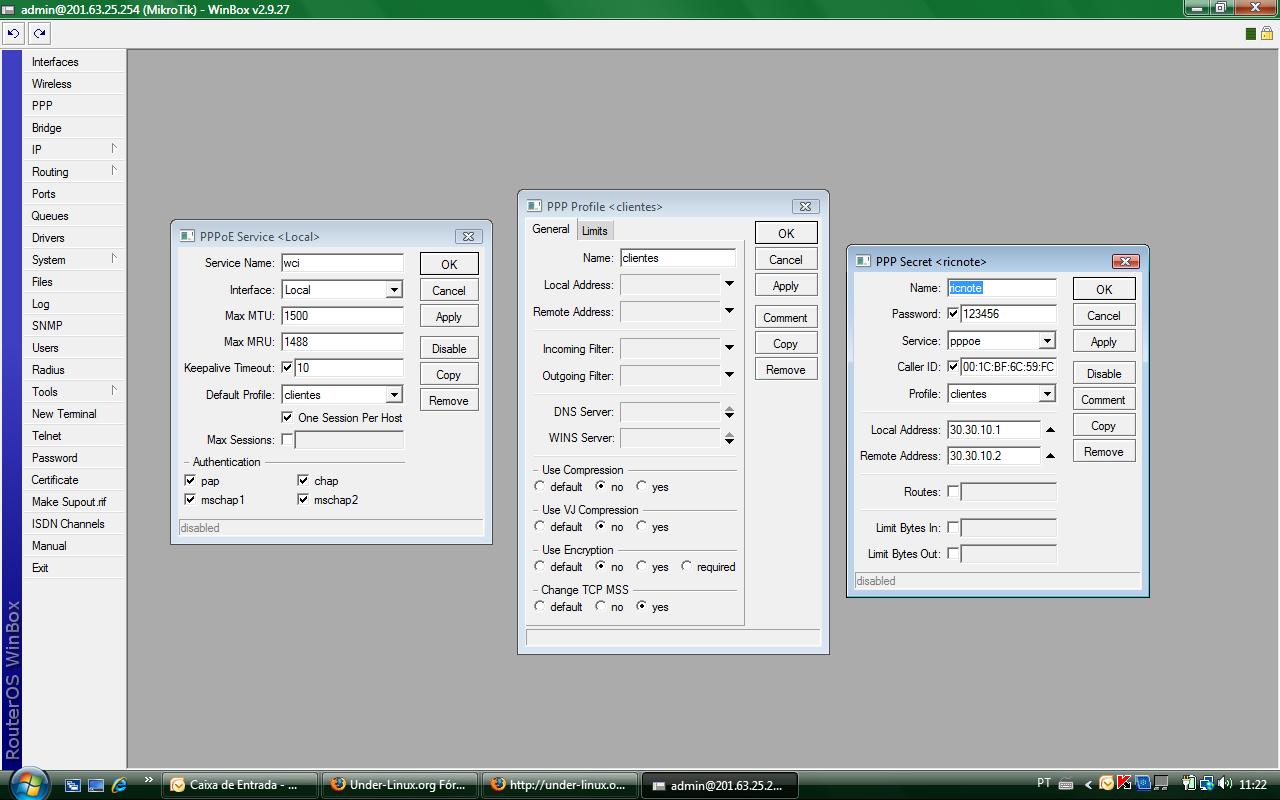Toggle the Password checkbox in PPP Secret

[x=953, y=314]
